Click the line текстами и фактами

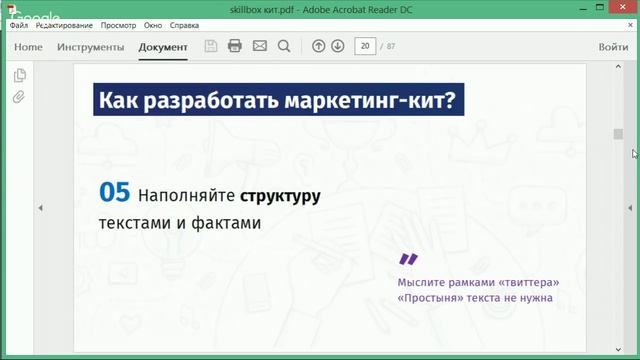pyautogui.click(x=180, y=223)
